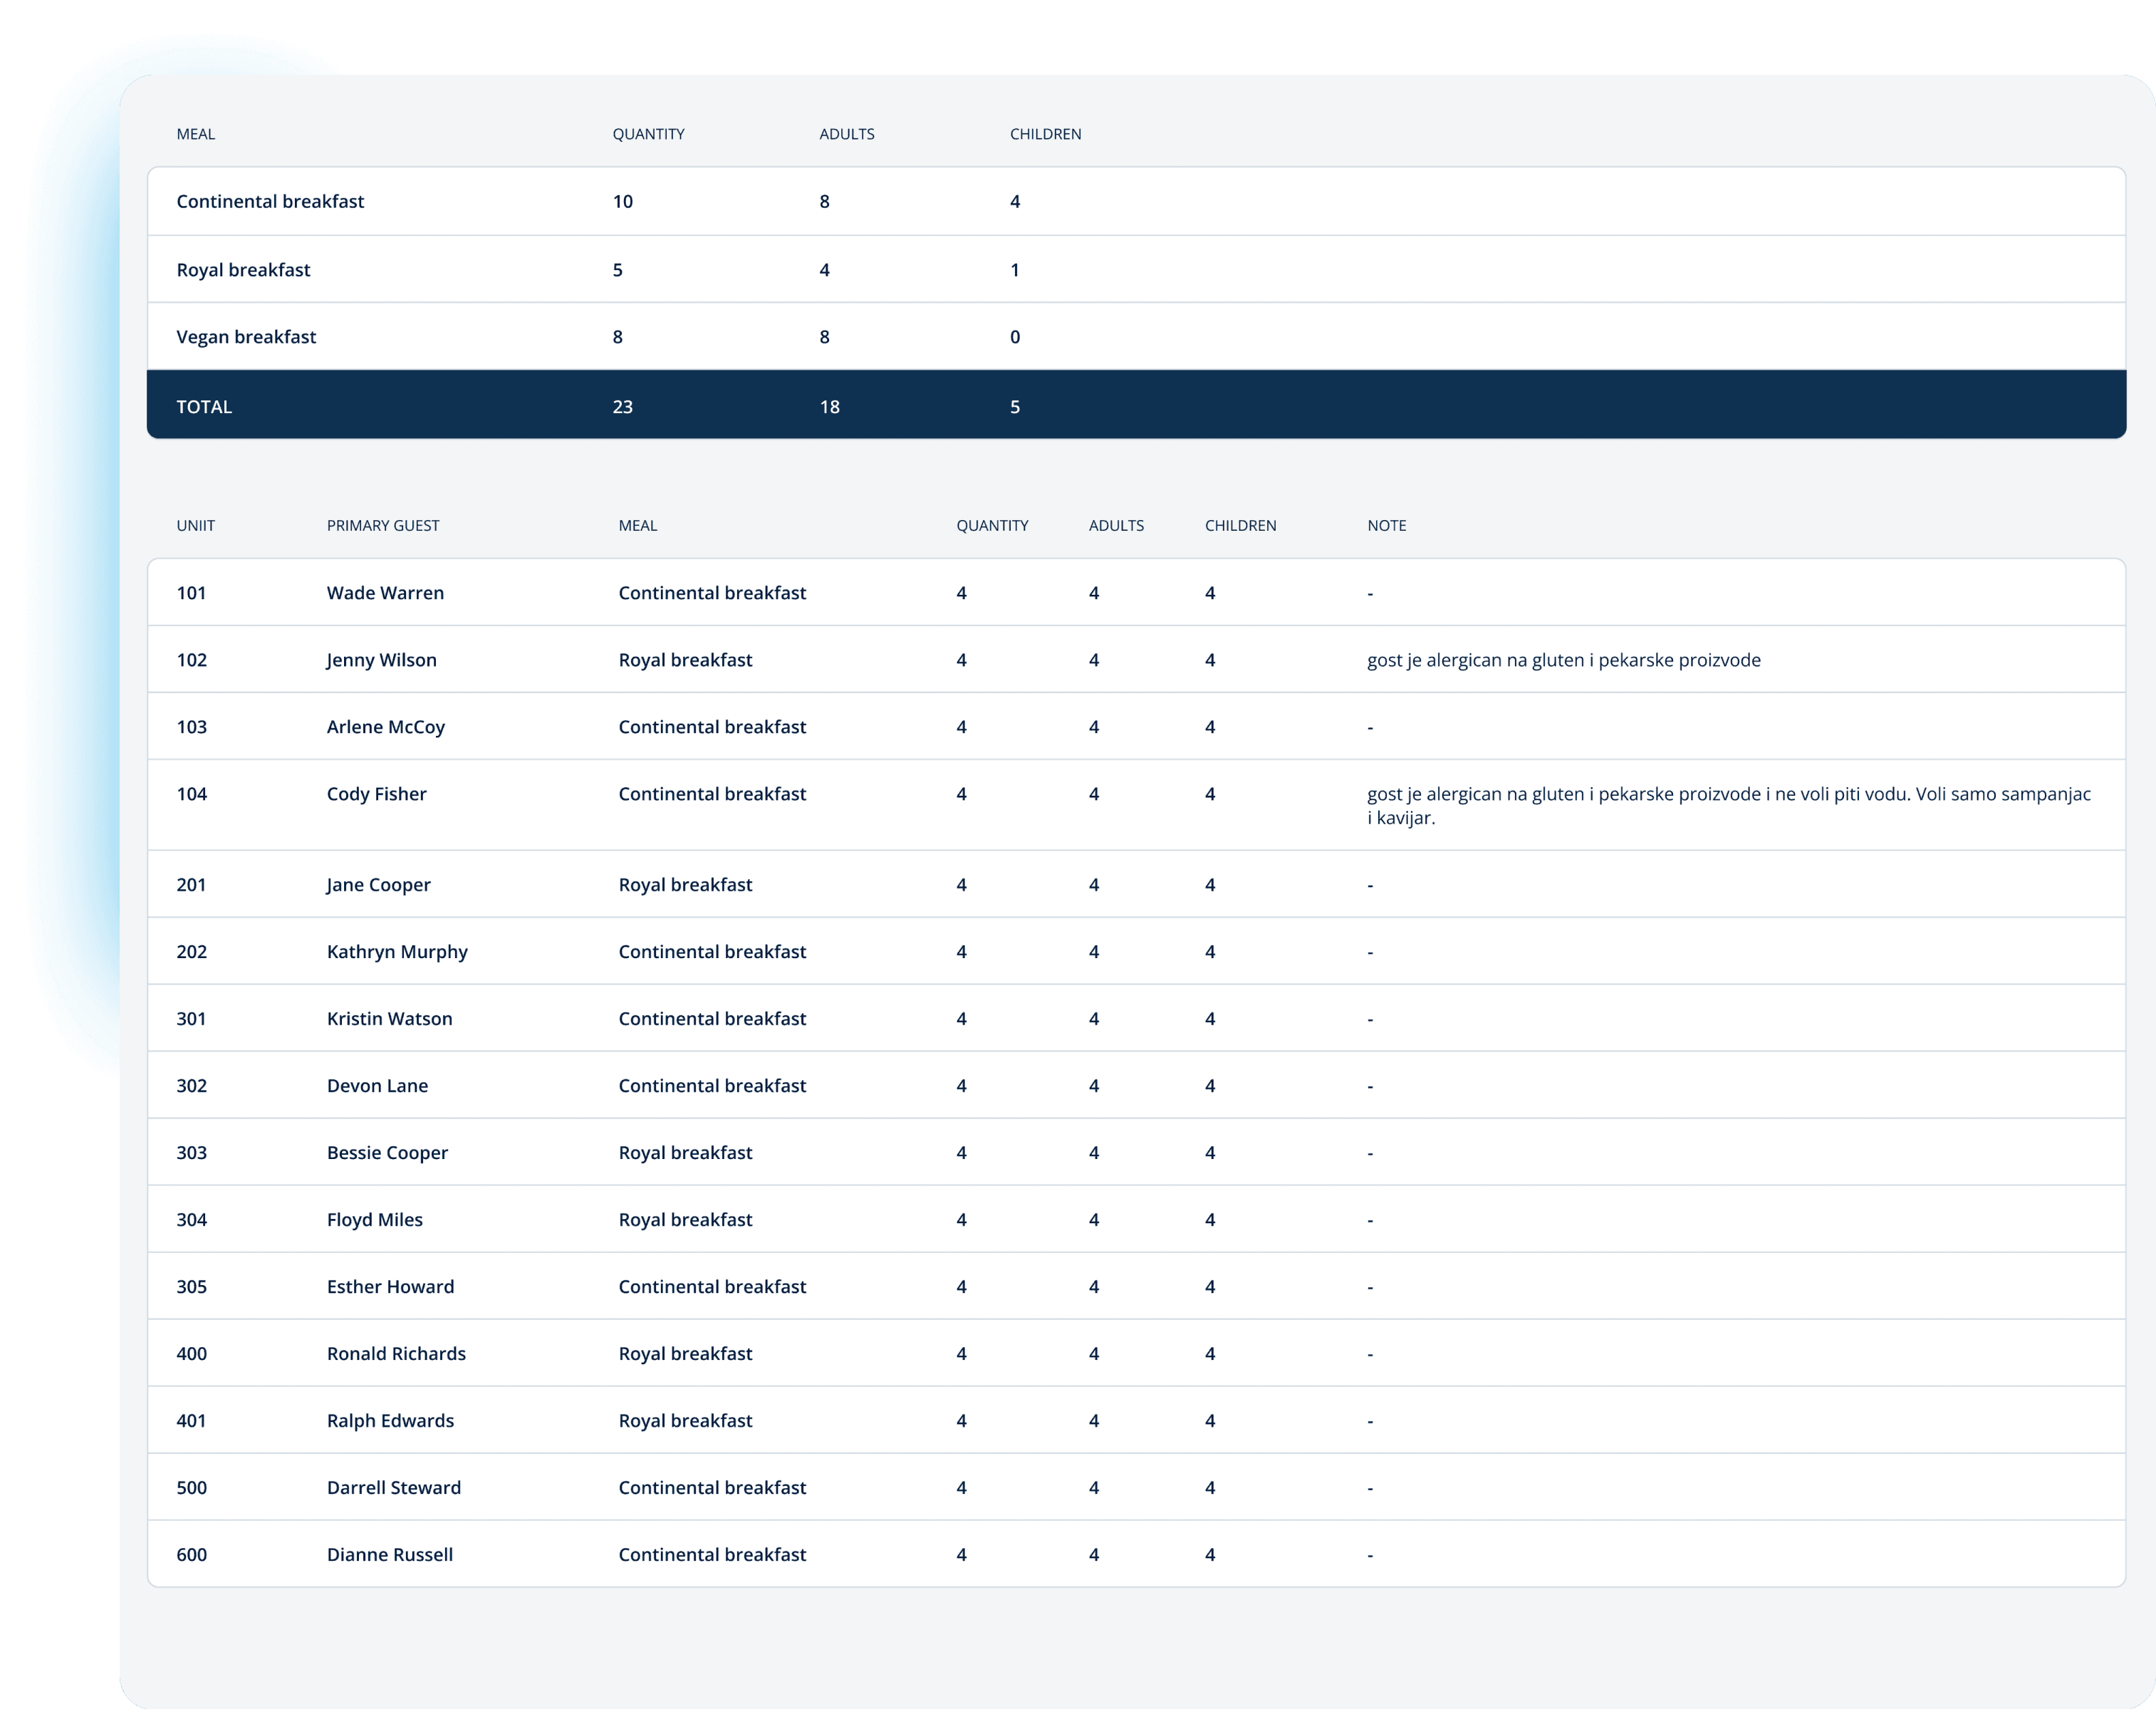Select guest Wade Warren
The height and width of the screenshot is (1709, 2156).
click(x=385, y=593)
